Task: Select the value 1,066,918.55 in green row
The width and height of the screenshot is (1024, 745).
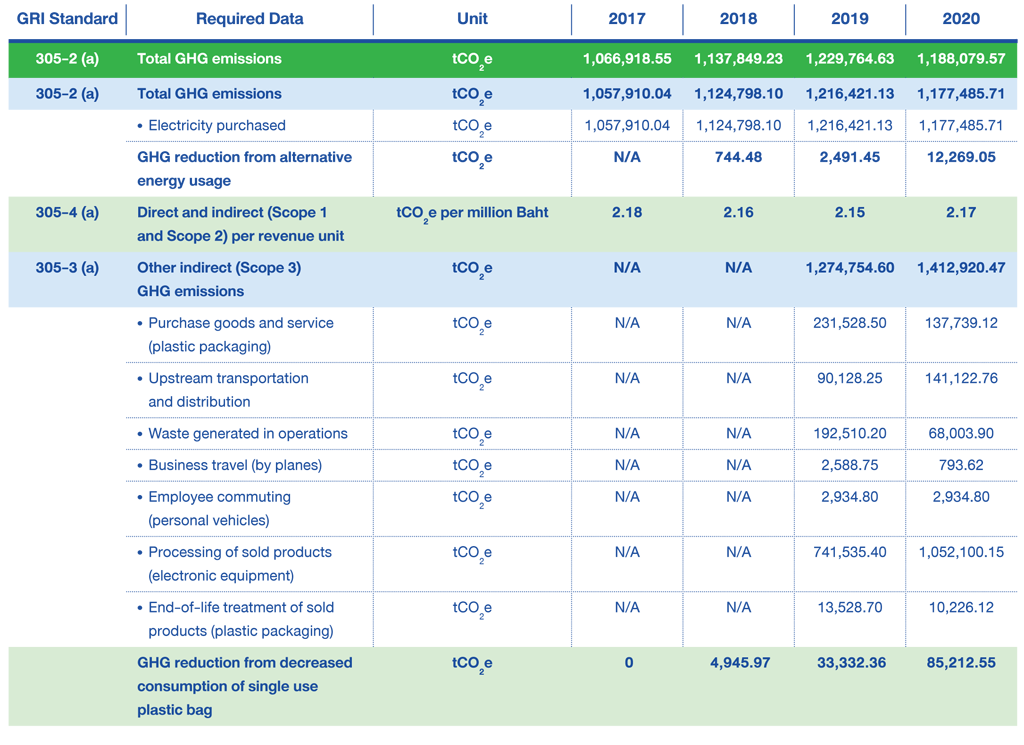Action: pos(627,59)
